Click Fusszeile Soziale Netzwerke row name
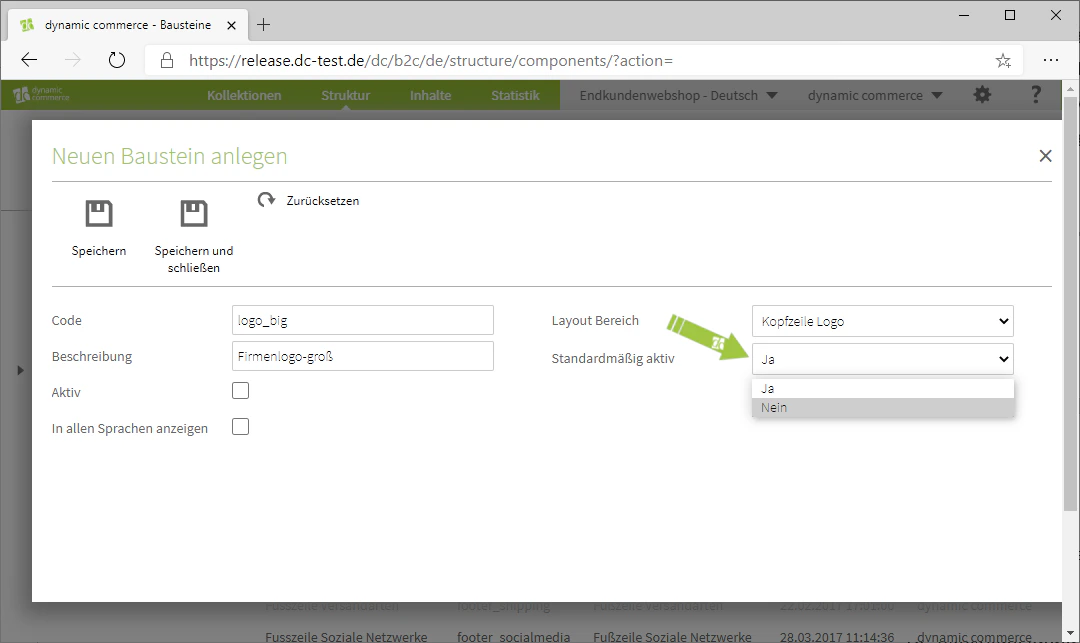The width and height of the screenshot is (1080, 643). coord(346,637)
